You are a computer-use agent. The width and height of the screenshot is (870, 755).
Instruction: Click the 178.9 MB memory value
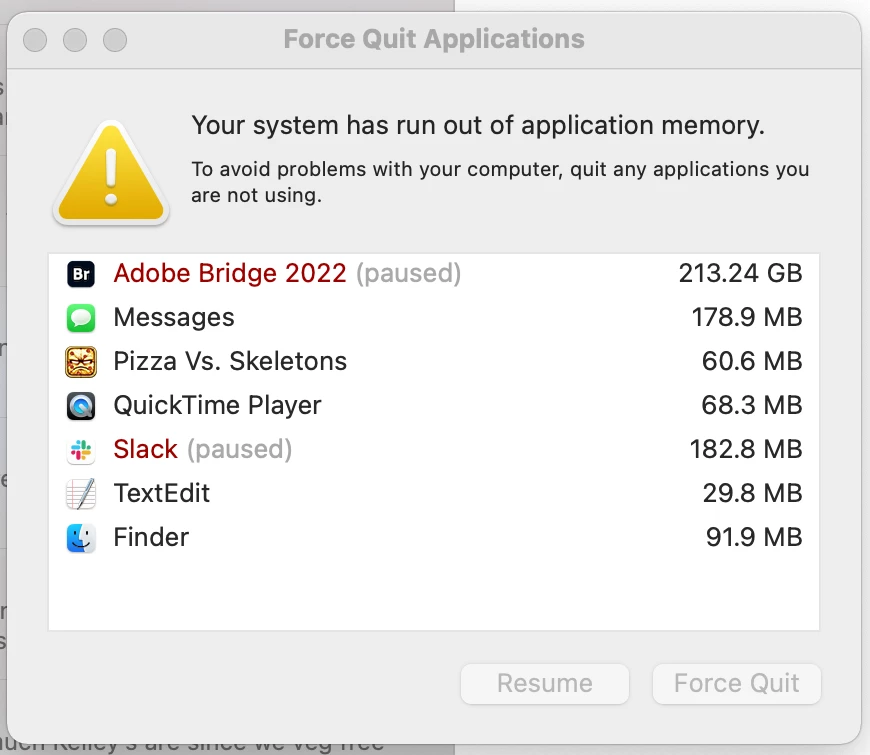(x=747, y=317)
